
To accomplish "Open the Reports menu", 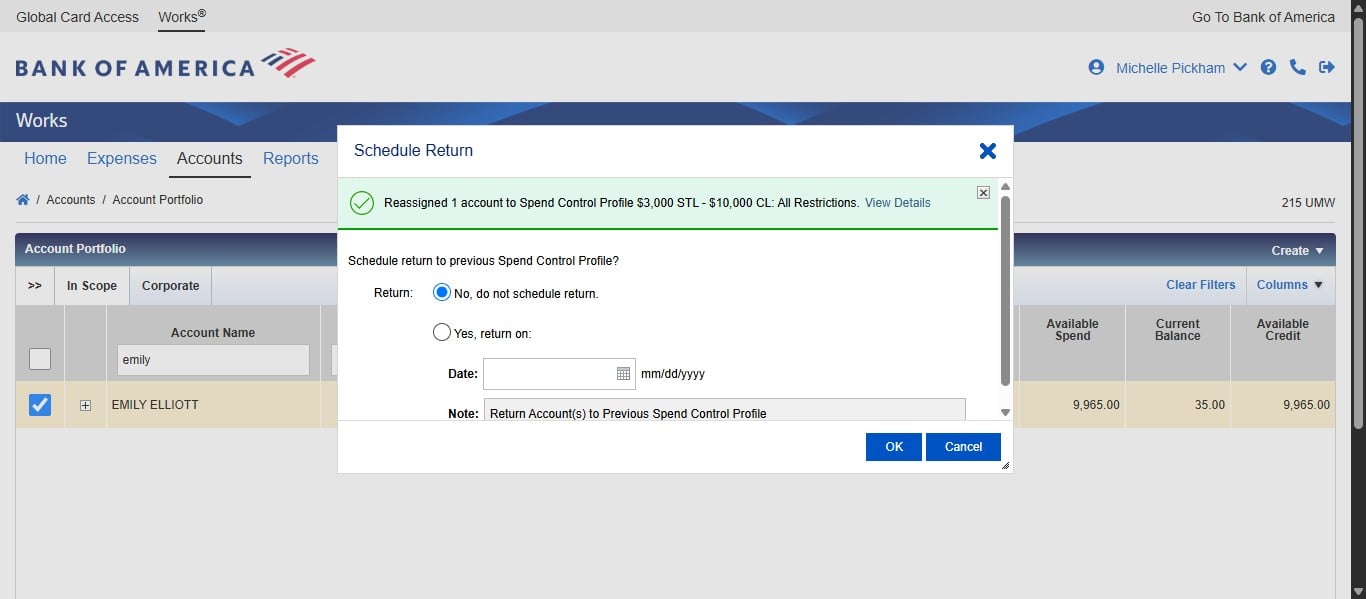I will (290, 158).
